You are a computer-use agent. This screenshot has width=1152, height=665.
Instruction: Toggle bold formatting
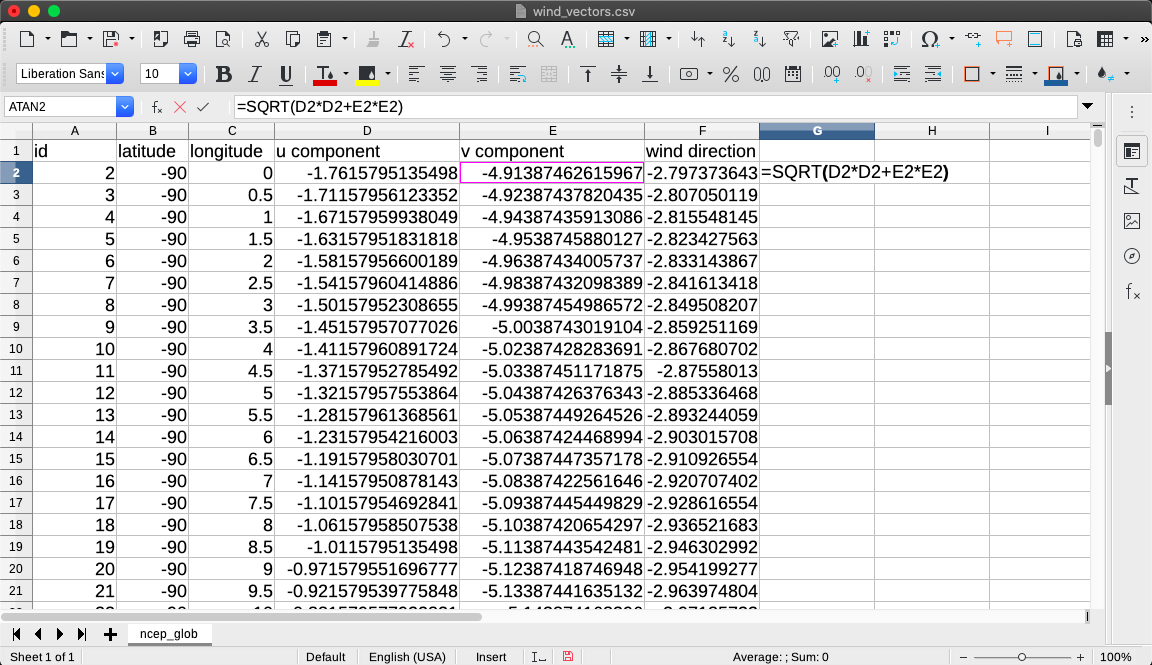click(224, 74)
